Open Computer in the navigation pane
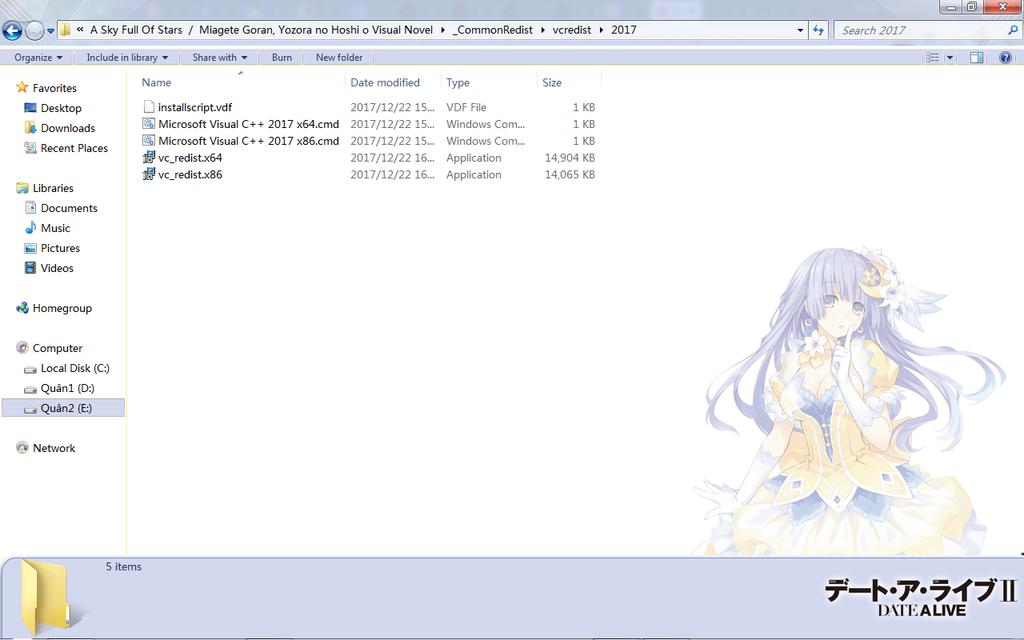The width and height of the screenshot is (1024, 640). 57,349
